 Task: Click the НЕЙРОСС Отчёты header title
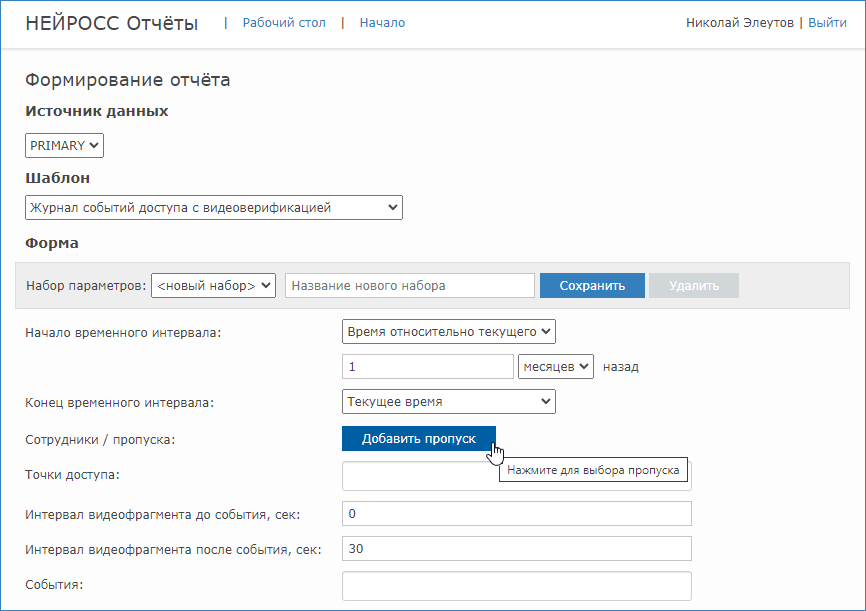pyautogui.click(x=111, y=23)
